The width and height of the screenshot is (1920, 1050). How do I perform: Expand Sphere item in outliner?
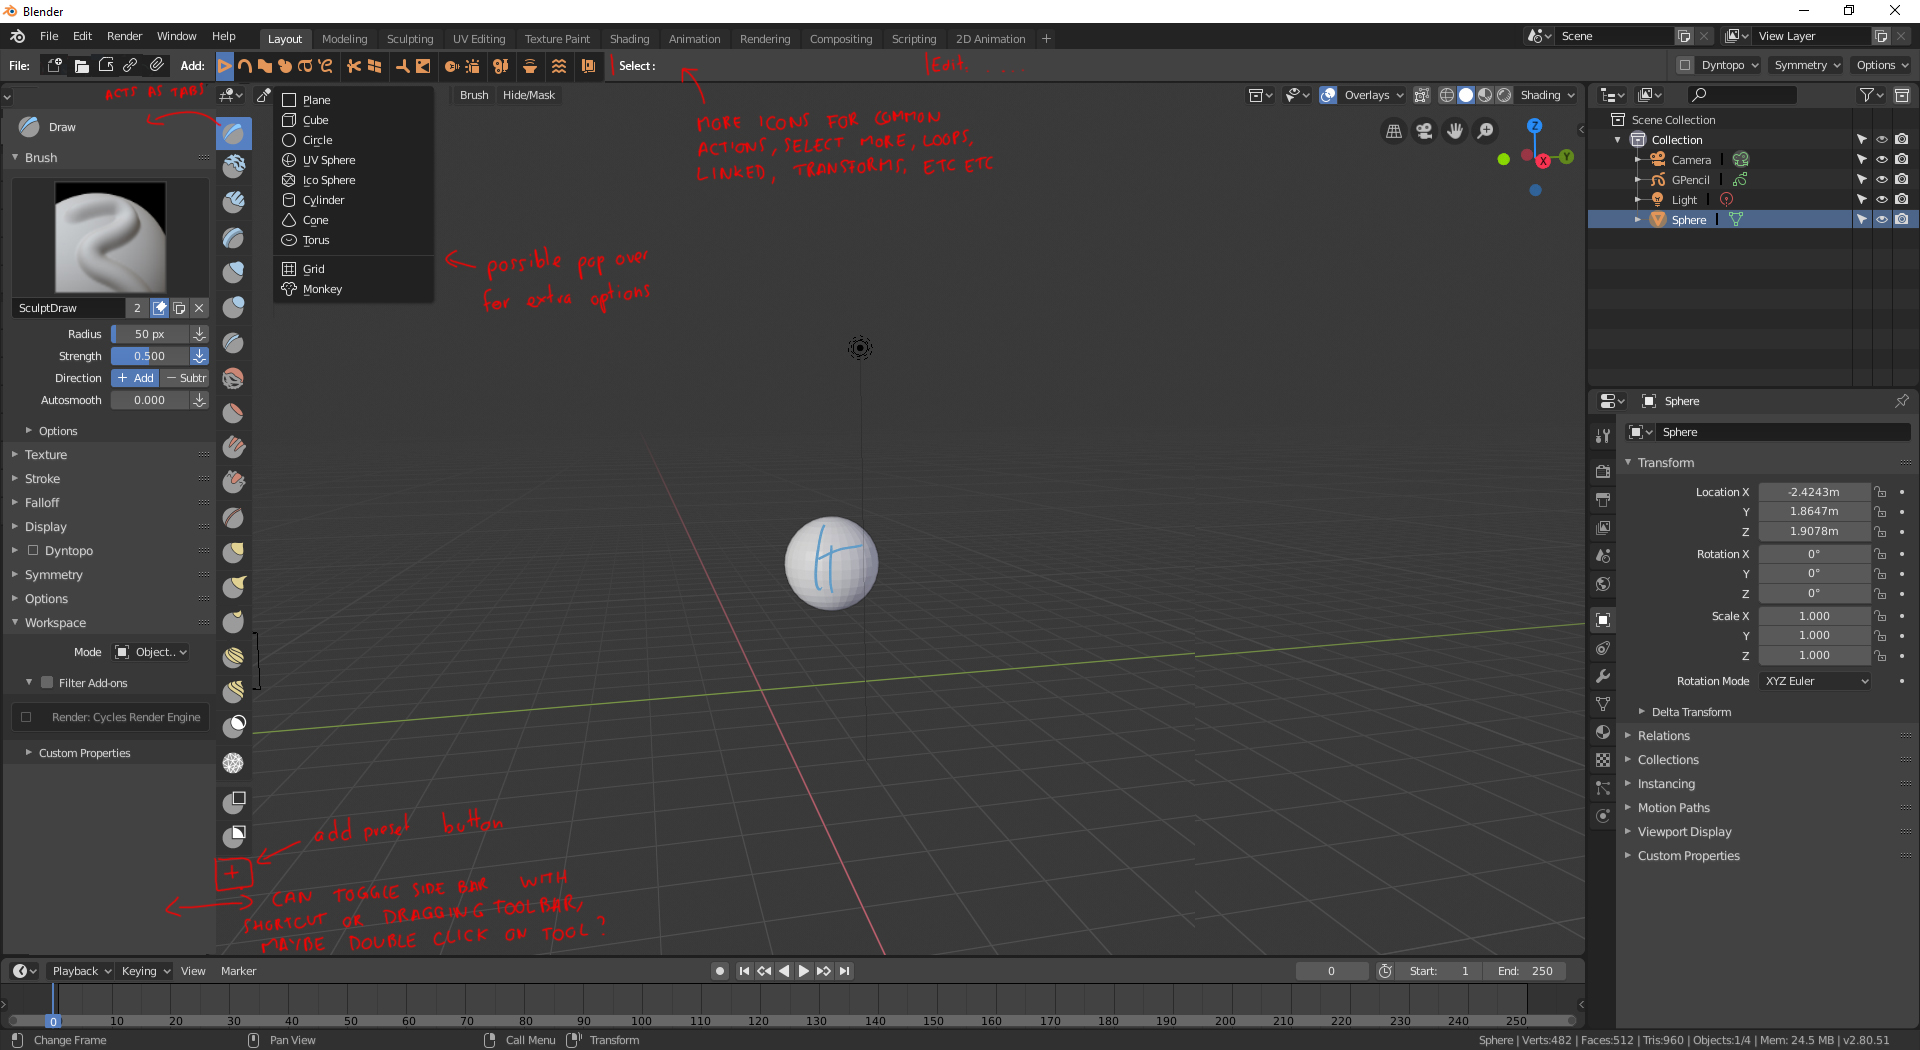(x=1637, y=220)
